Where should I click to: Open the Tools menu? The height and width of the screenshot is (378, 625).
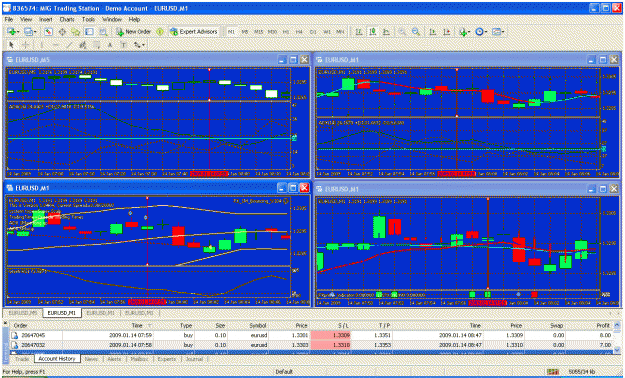88,19
